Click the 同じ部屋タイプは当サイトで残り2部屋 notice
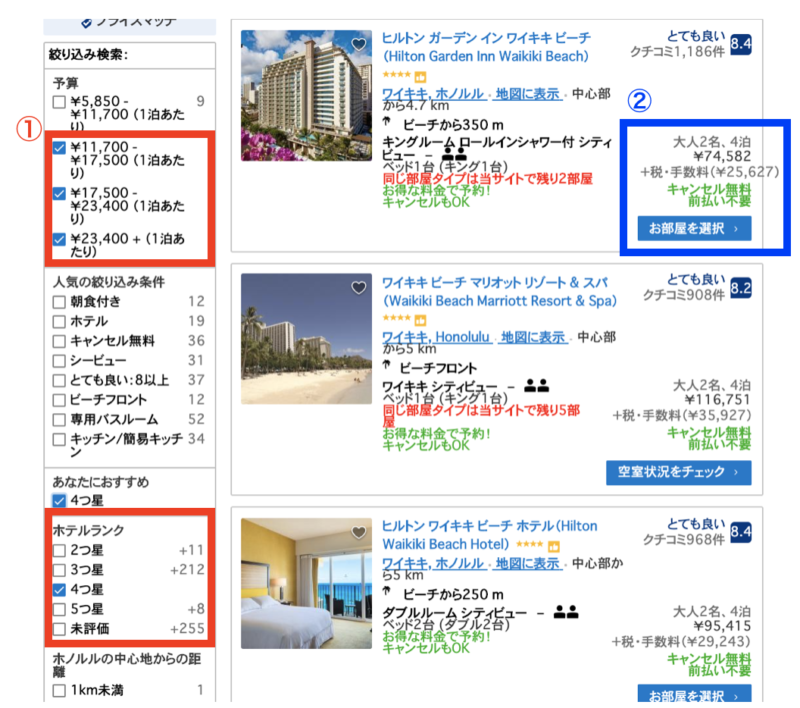The height and width of the screenshot is (708, 800). pyautogui.click(x=488, y=179)
